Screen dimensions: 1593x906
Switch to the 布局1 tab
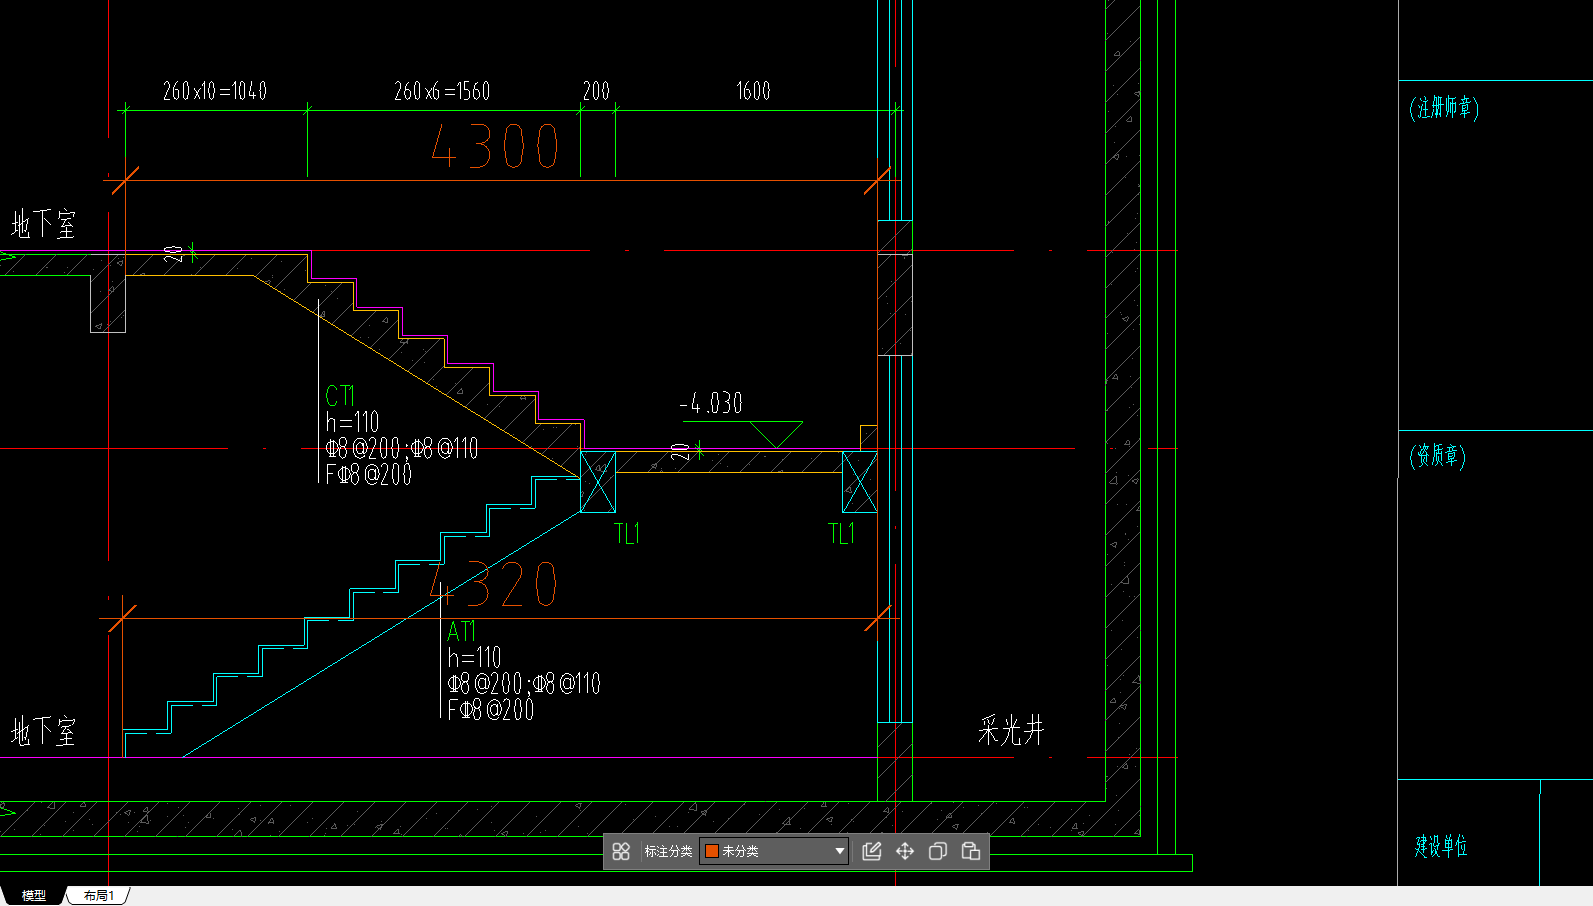98,895
